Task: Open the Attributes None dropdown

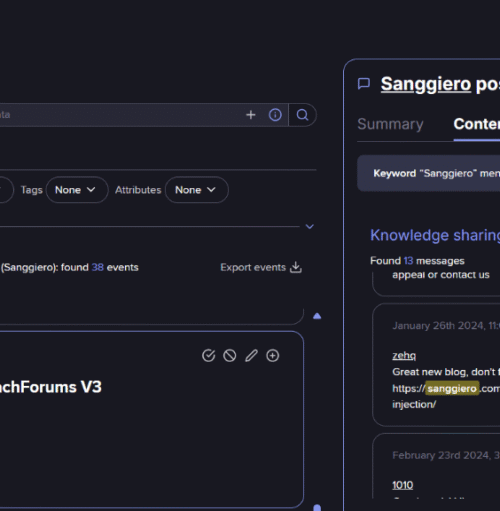Action: point(197,190)
